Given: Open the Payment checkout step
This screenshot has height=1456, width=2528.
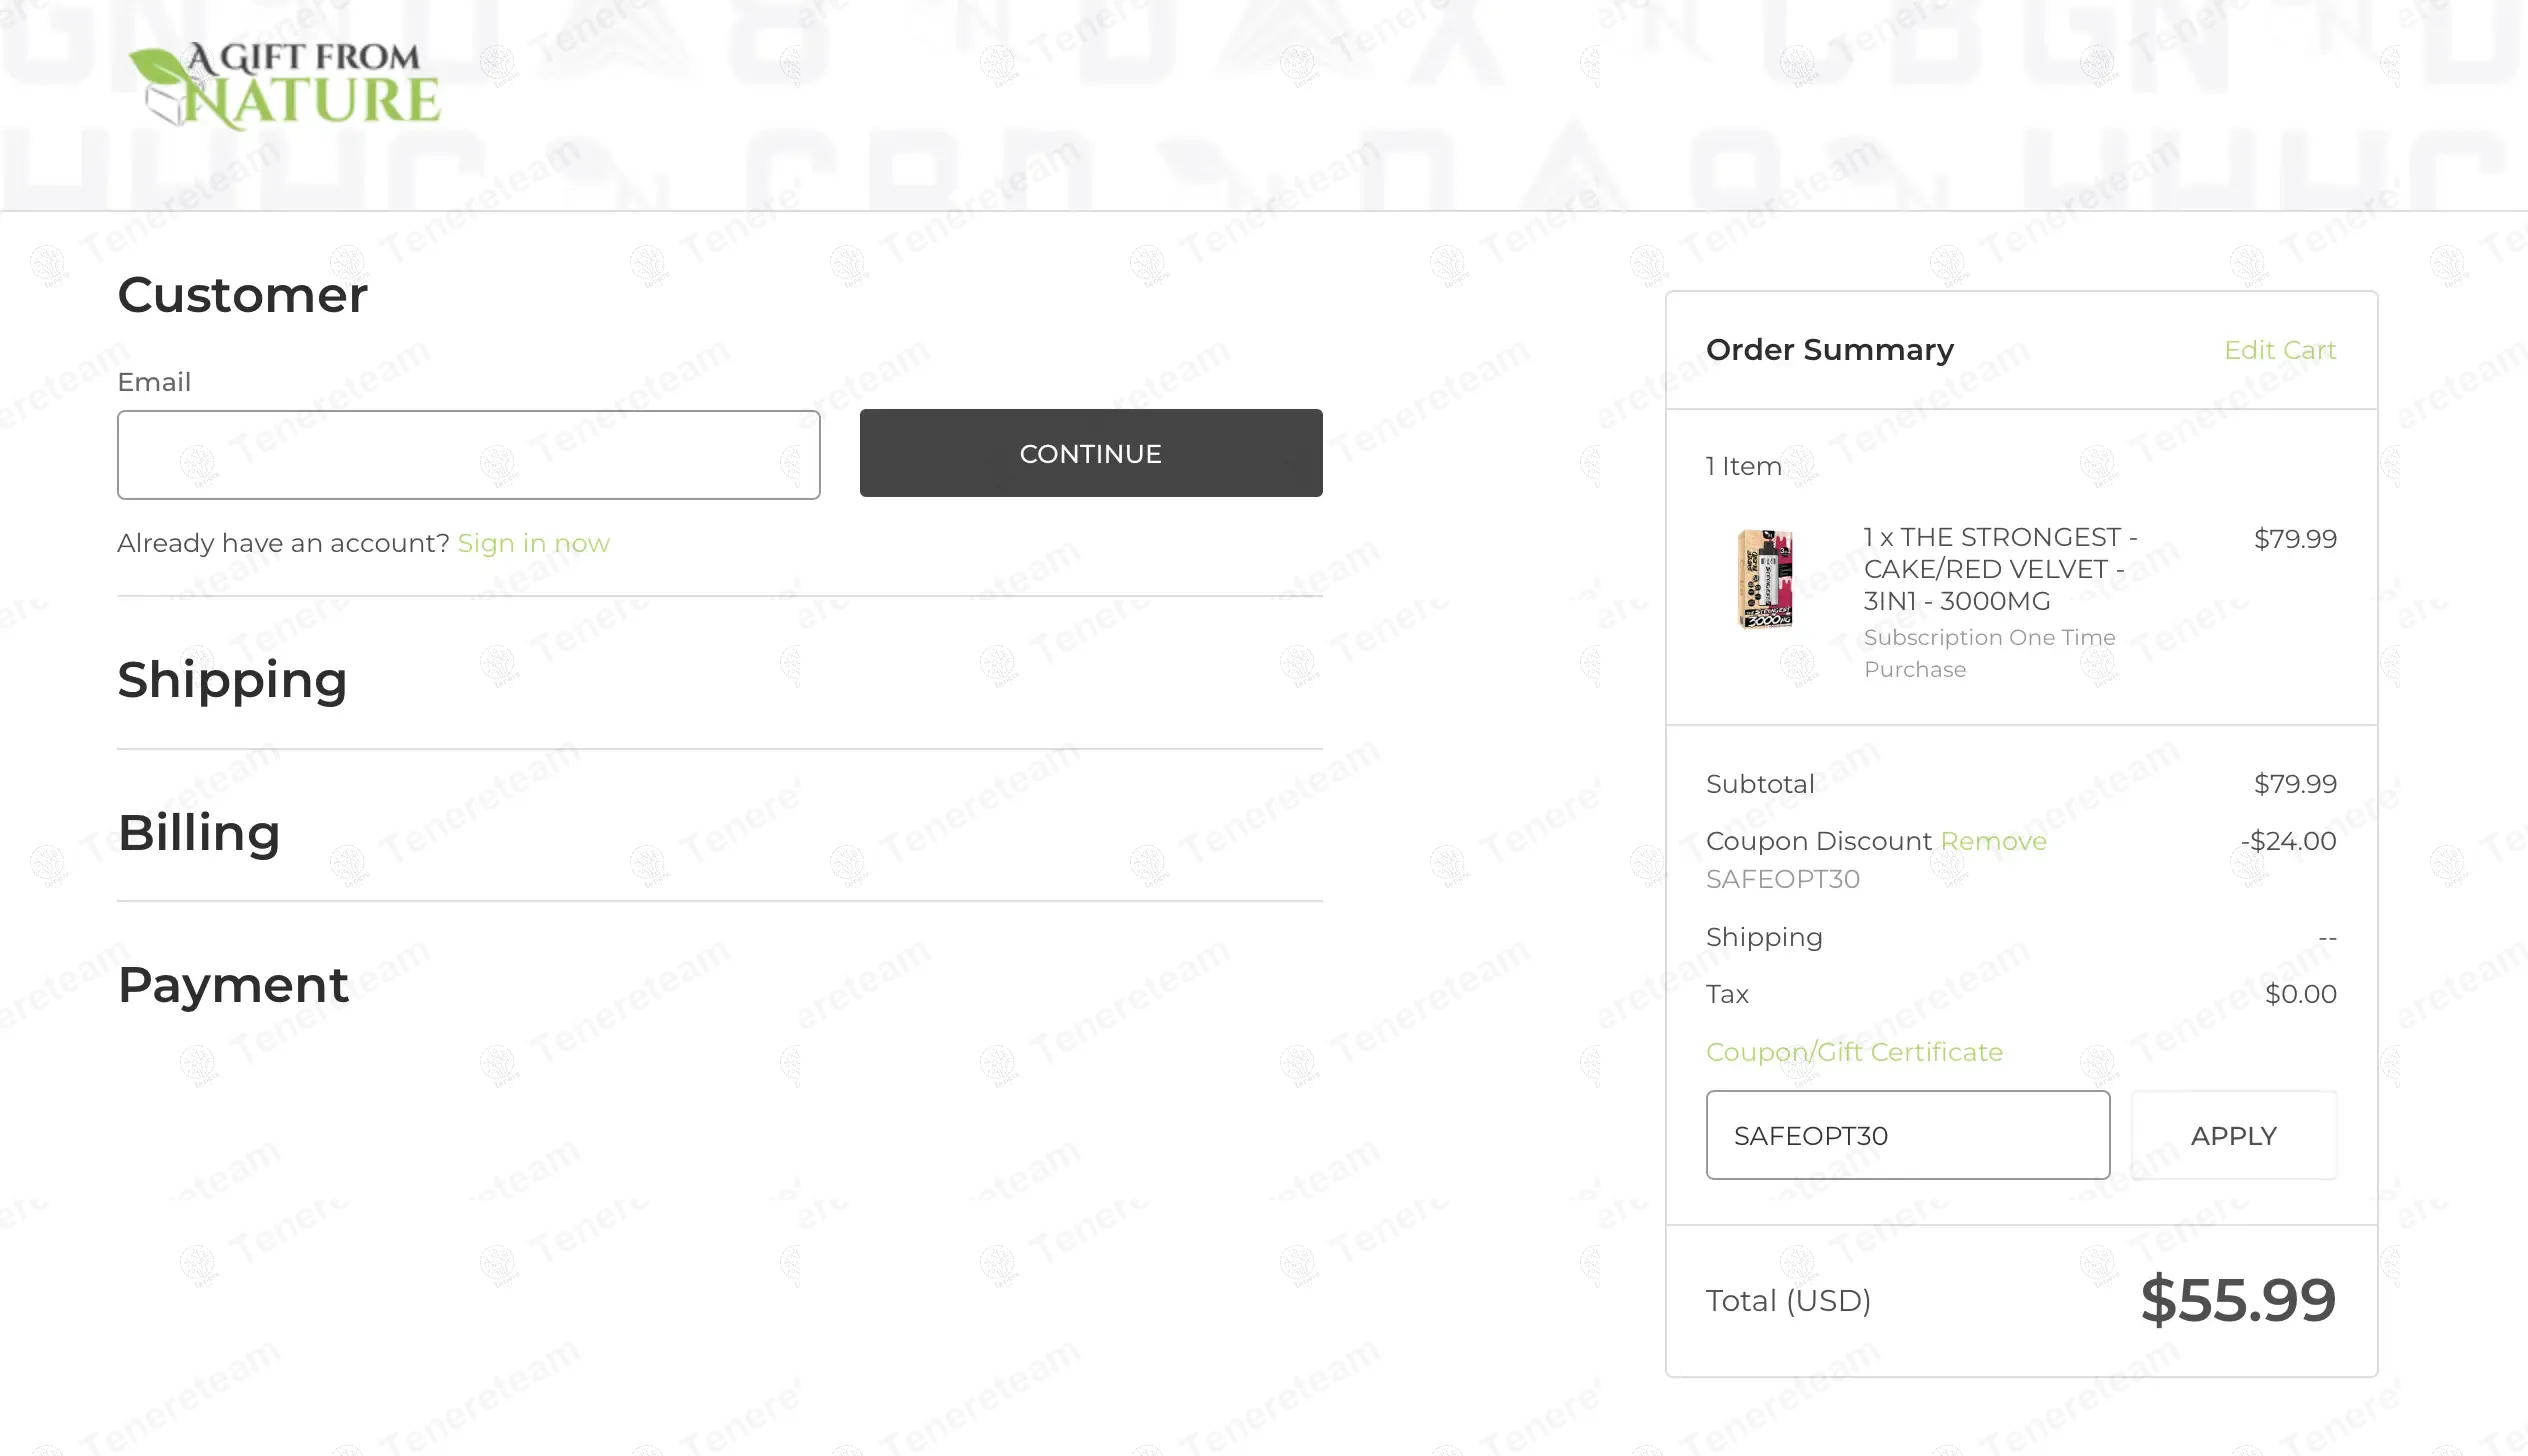Looking at the screenshot, I should (x=233, y=985).
